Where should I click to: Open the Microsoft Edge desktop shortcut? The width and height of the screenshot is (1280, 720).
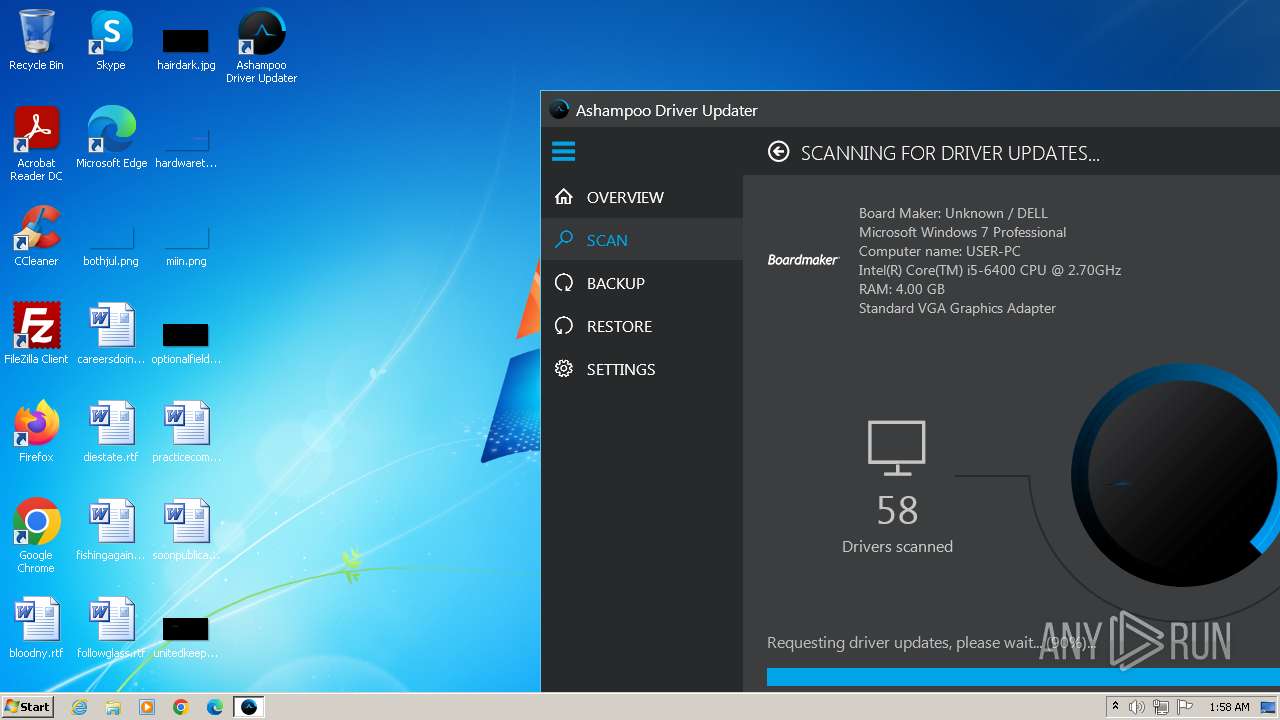[x=111, y=139]
